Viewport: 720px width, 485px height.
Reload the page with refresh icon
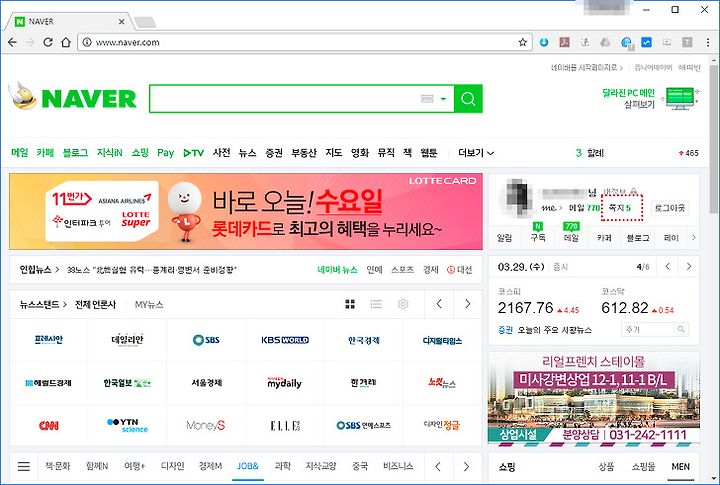[47, 42]
